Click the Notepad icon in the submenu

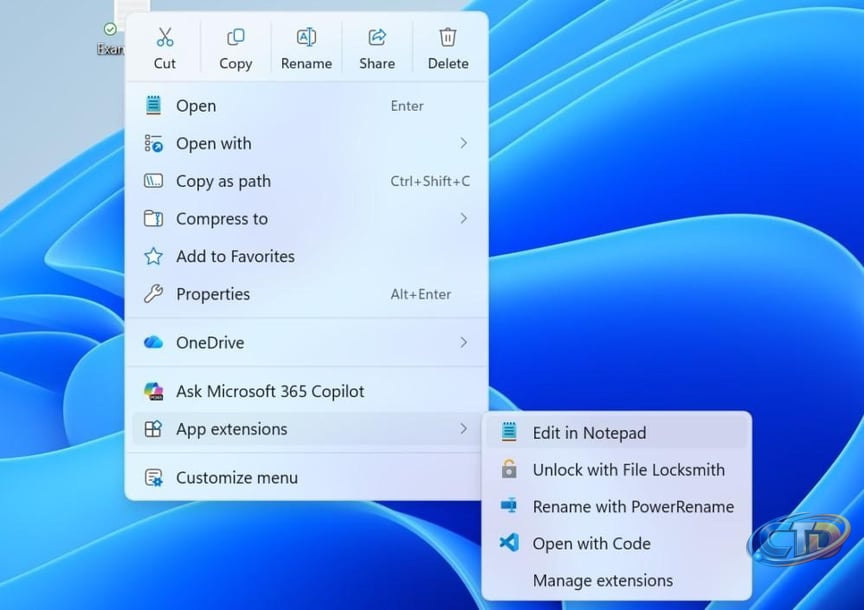(509, 432)
